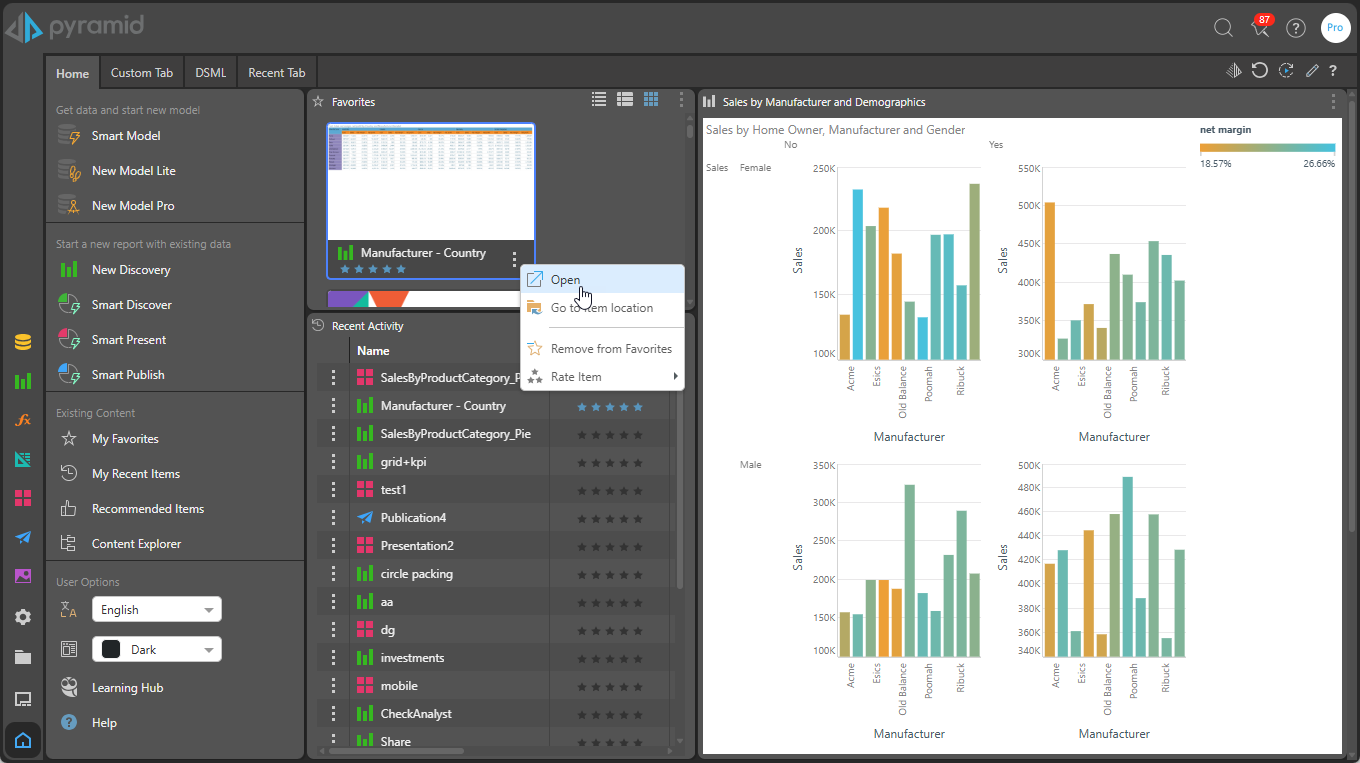Open row menu for CheckAnalyst

334,714
